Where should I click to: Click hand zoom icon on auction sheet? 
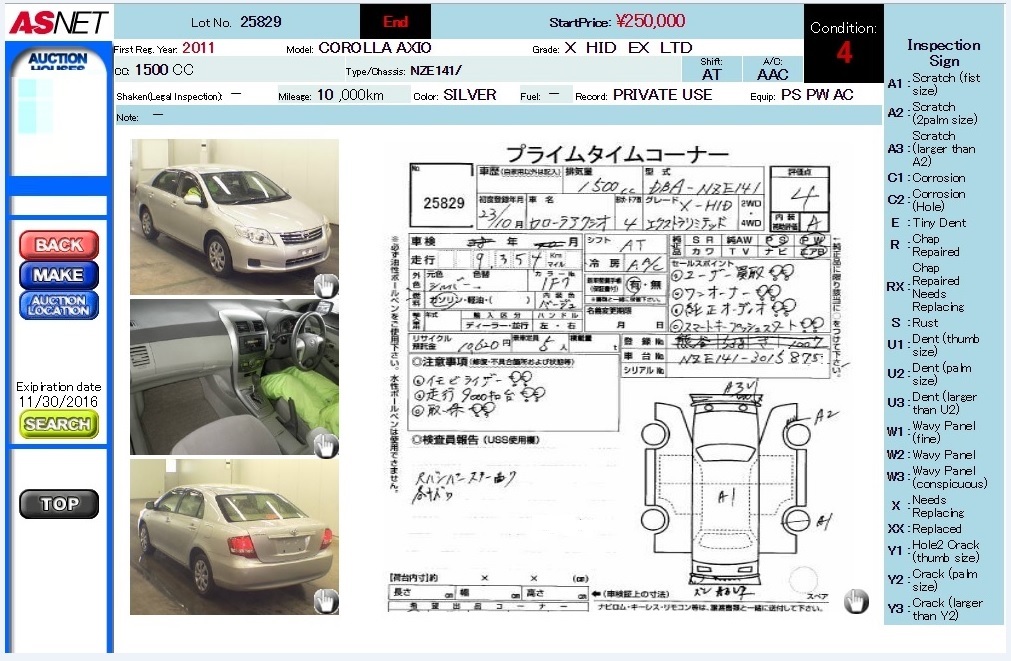pyautogui.click(x=856, y=600)
